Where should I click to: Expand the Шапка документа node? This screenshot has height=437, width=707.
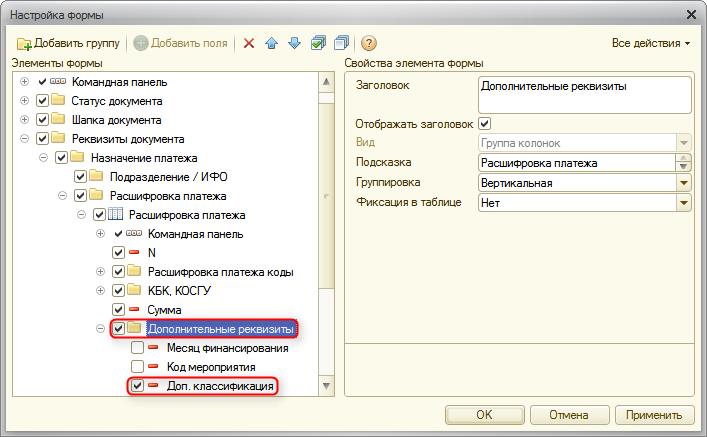point(24,120)
